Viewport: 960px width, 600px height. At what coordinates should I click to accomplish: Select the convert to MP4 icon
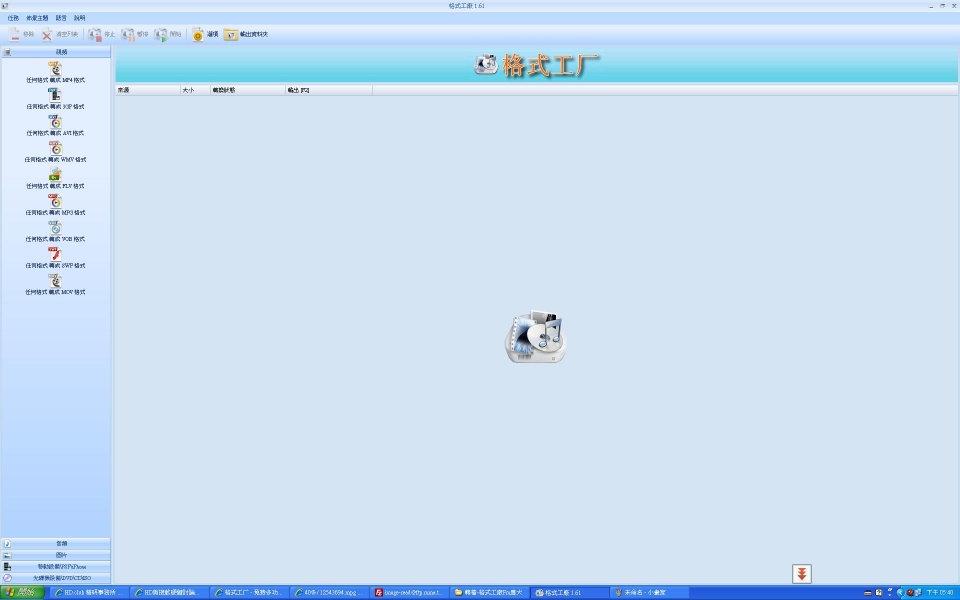pyautogui.click(x=55, y=68)
